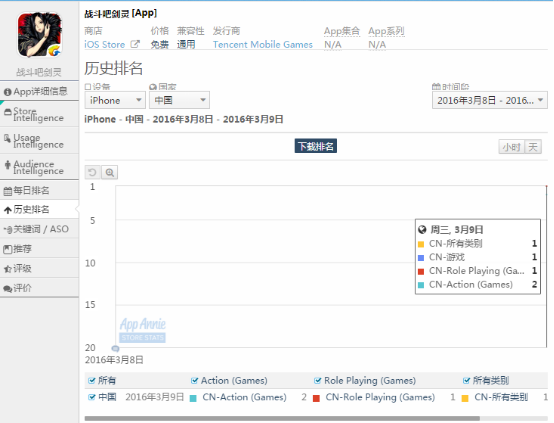Click the external link icon after iOS Store

tap(135, 44)
